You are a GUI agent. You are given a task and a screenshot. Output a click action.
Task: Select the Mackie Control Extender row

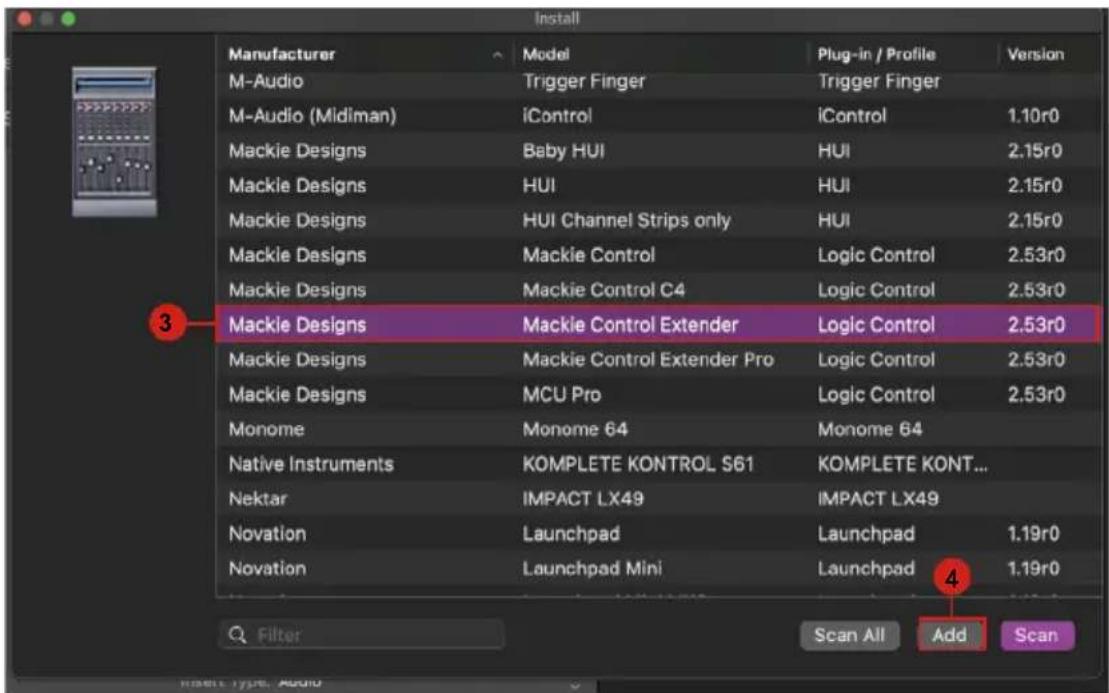[x=658, y=325]
